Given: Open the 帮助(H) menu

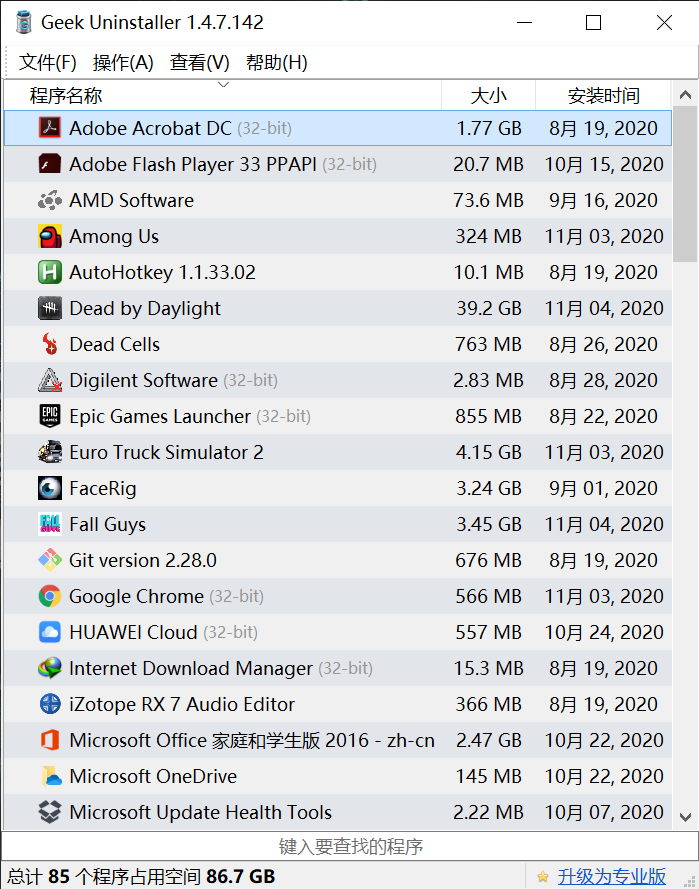Looking at the screenshot, I should point(277,62).
